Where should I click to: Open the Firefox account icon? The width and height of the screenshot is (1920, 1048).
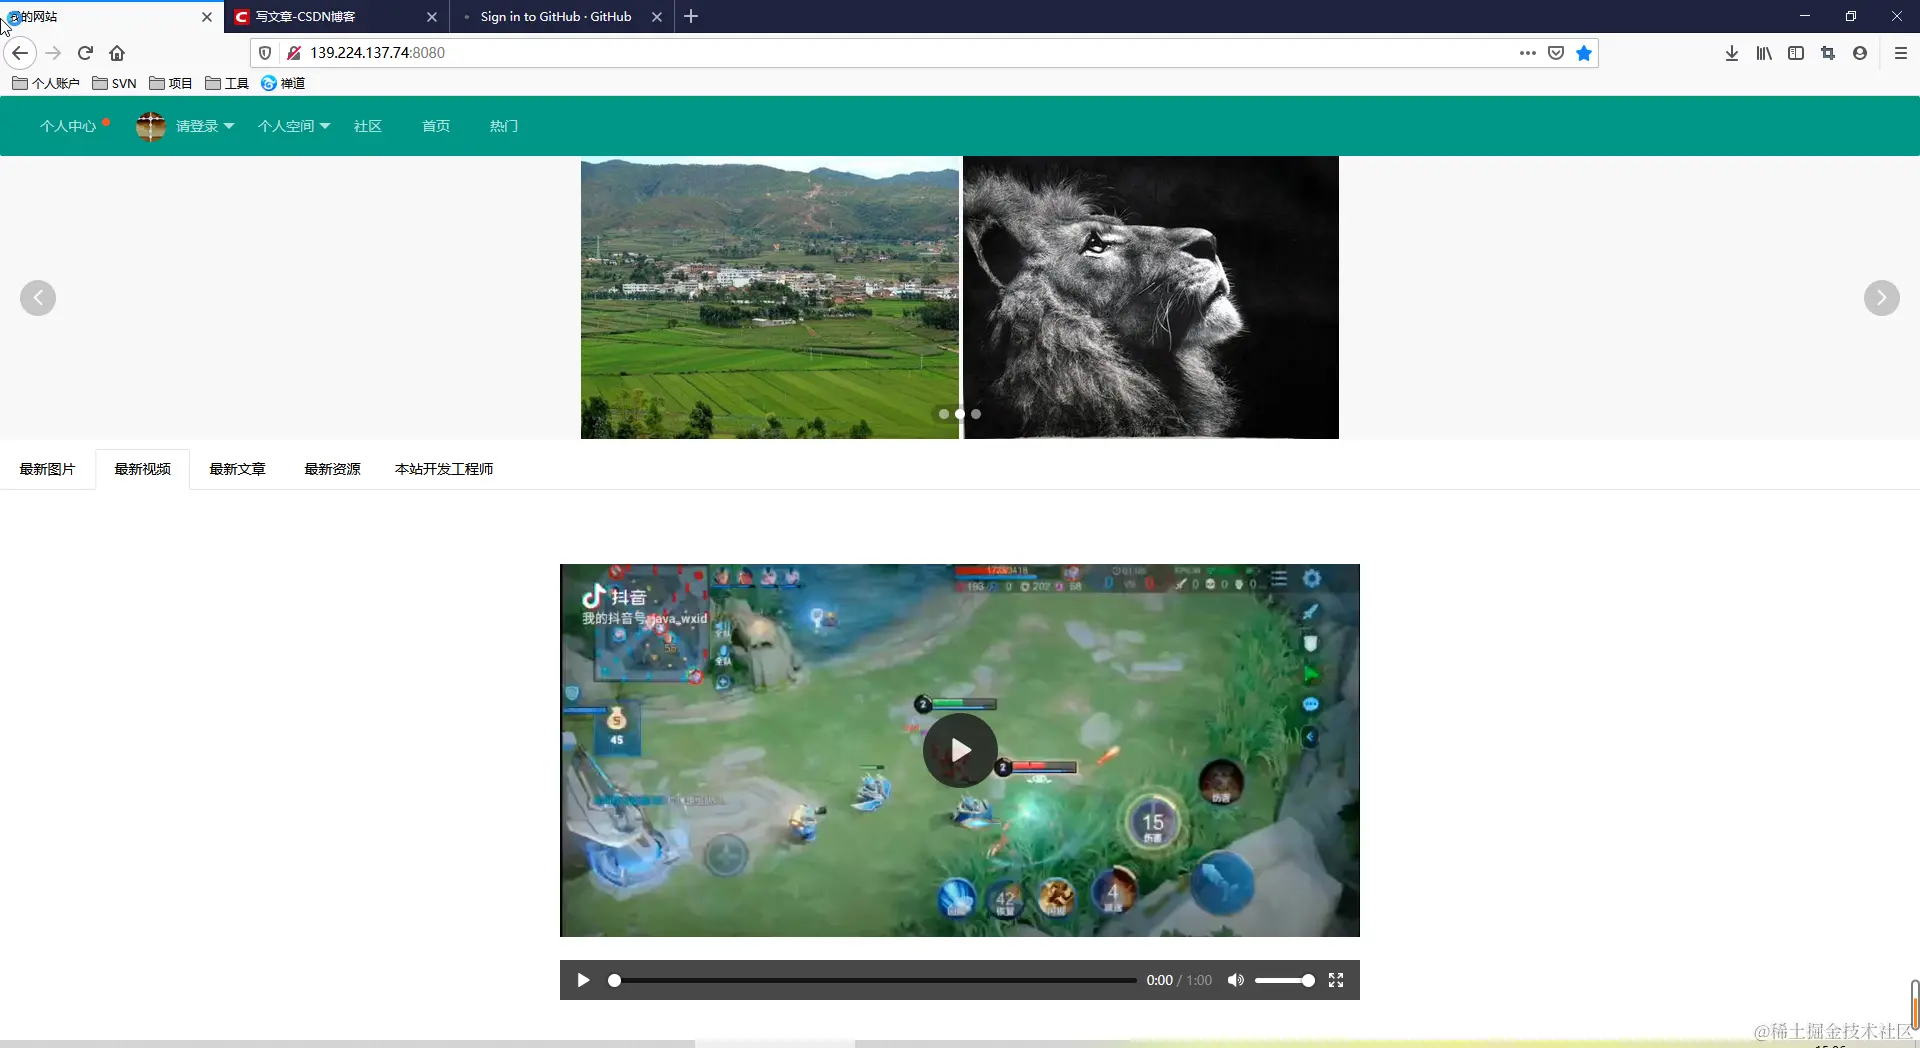point(1860,53)
